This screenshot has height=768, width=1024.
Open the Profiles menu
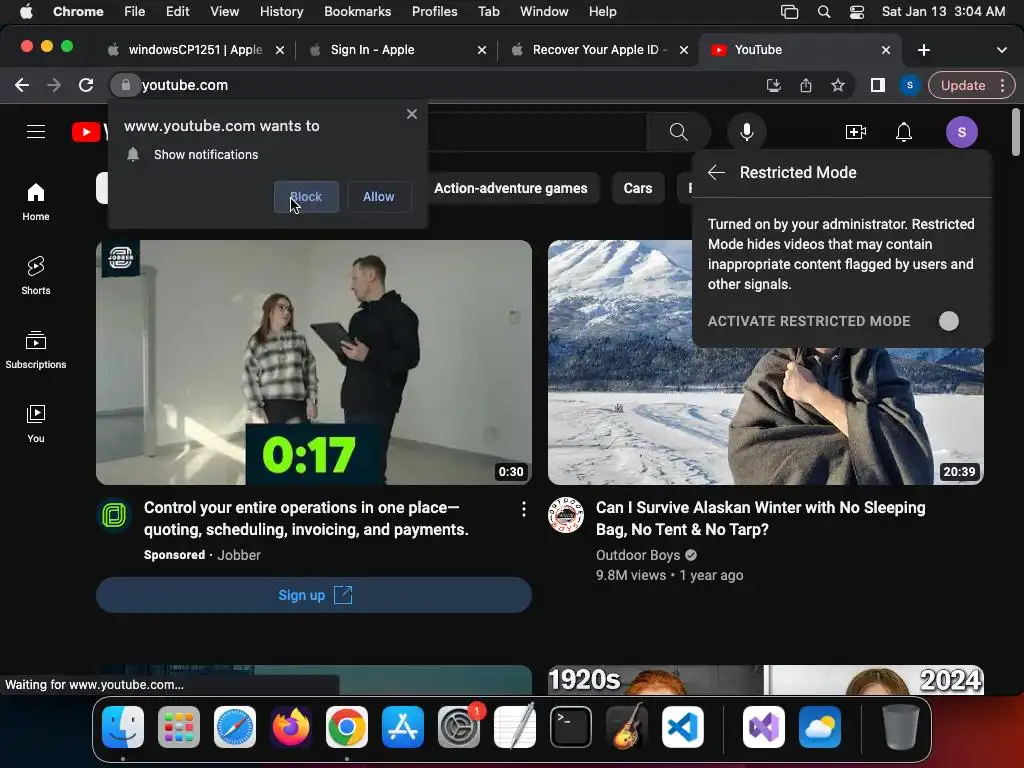coord(434,12)
